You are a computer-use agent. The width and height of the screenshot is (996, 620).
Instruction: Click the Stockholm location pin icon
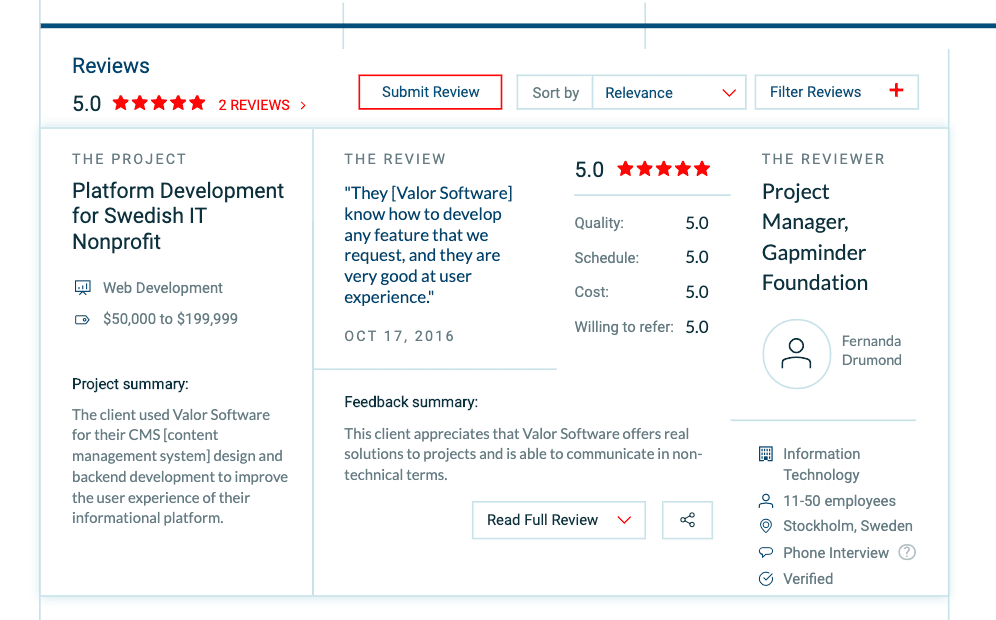(766, 526)
